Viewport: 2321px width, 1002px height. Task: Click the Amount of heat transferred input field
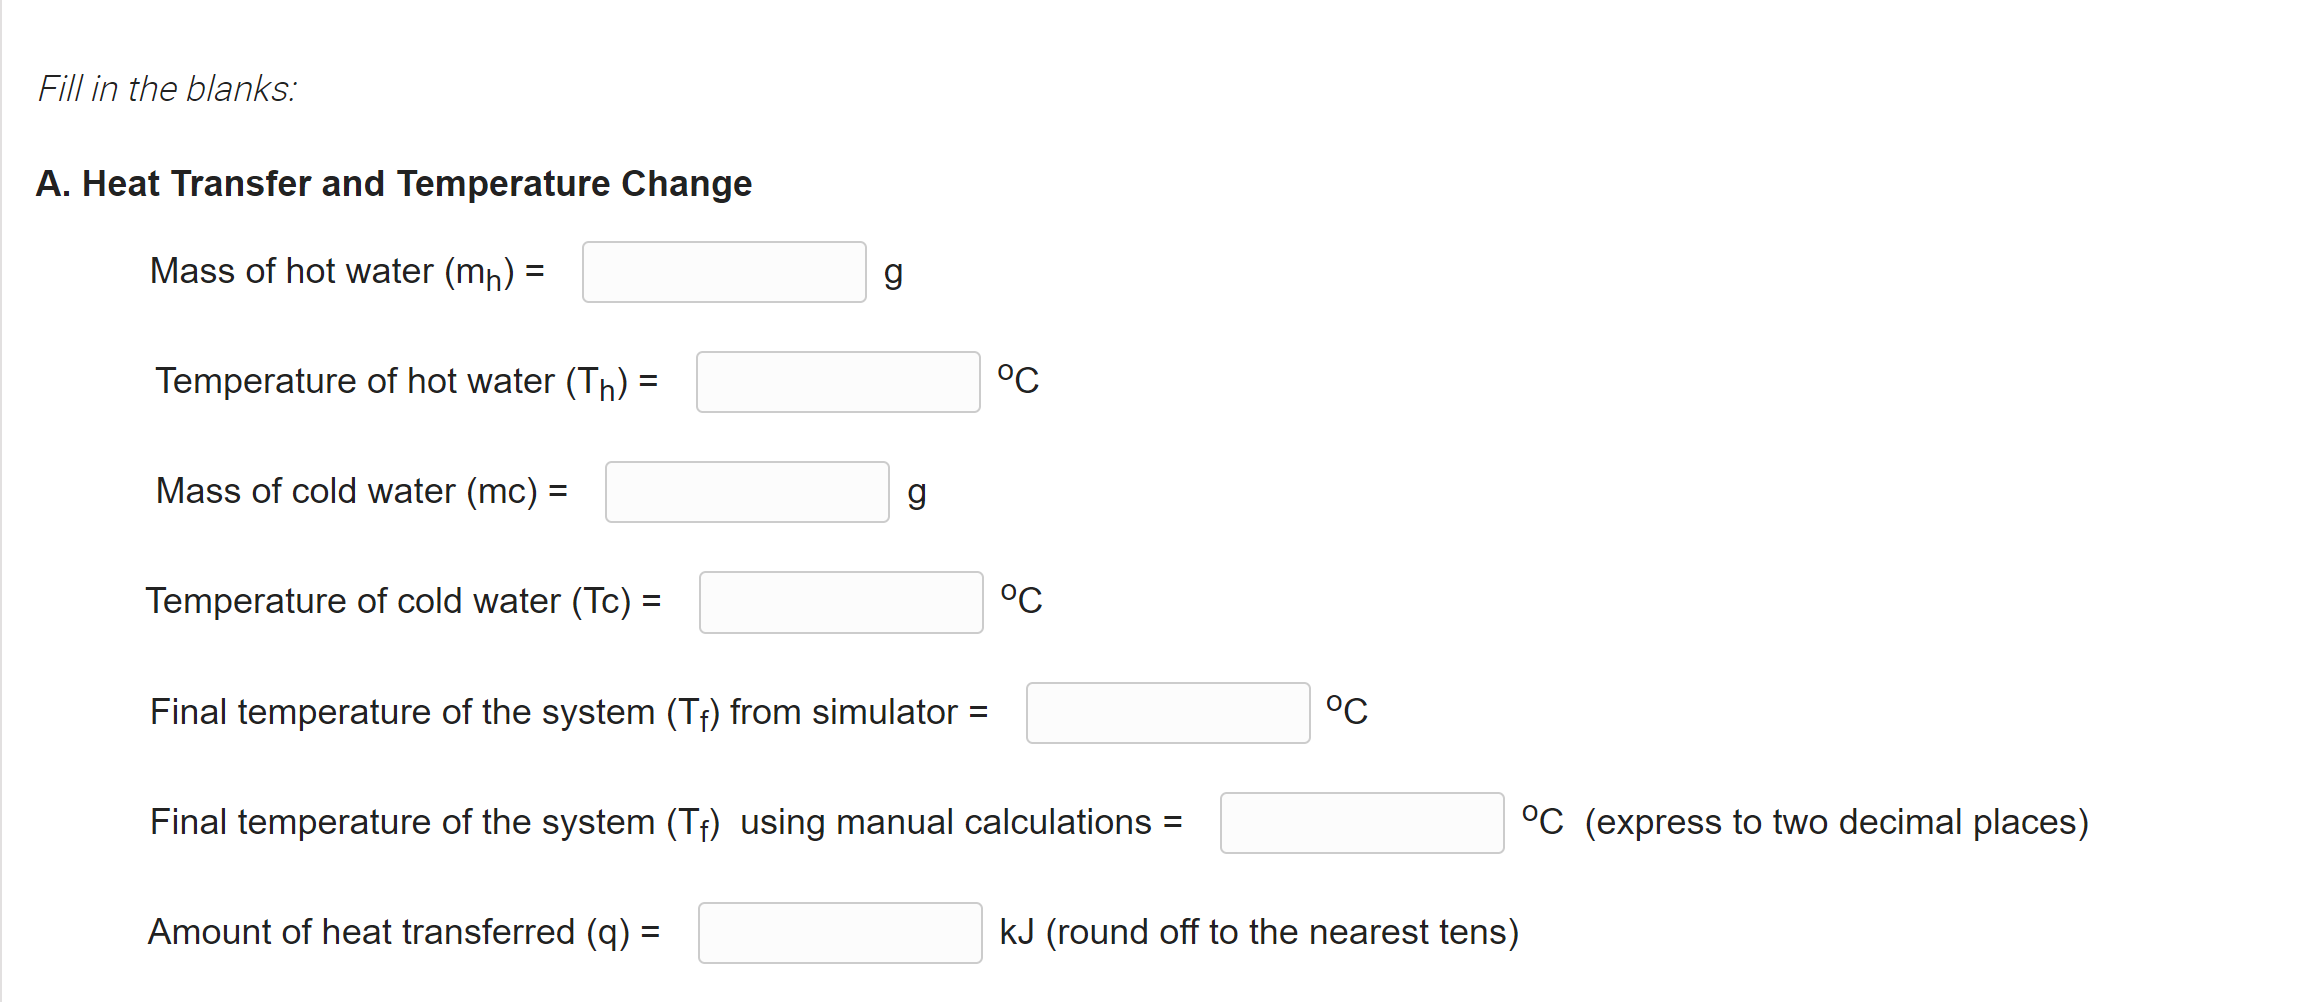pyautogui.click(x=839, y=932)
